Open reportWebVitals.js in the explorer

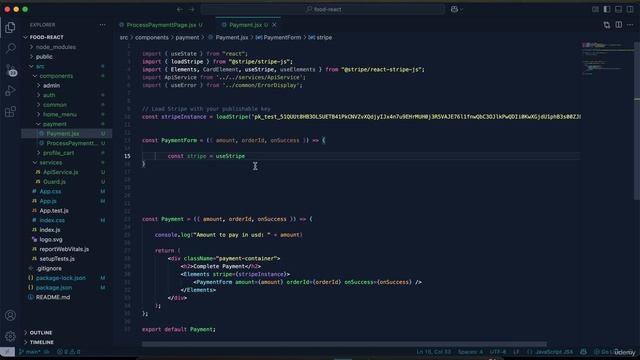coord(64,249)
